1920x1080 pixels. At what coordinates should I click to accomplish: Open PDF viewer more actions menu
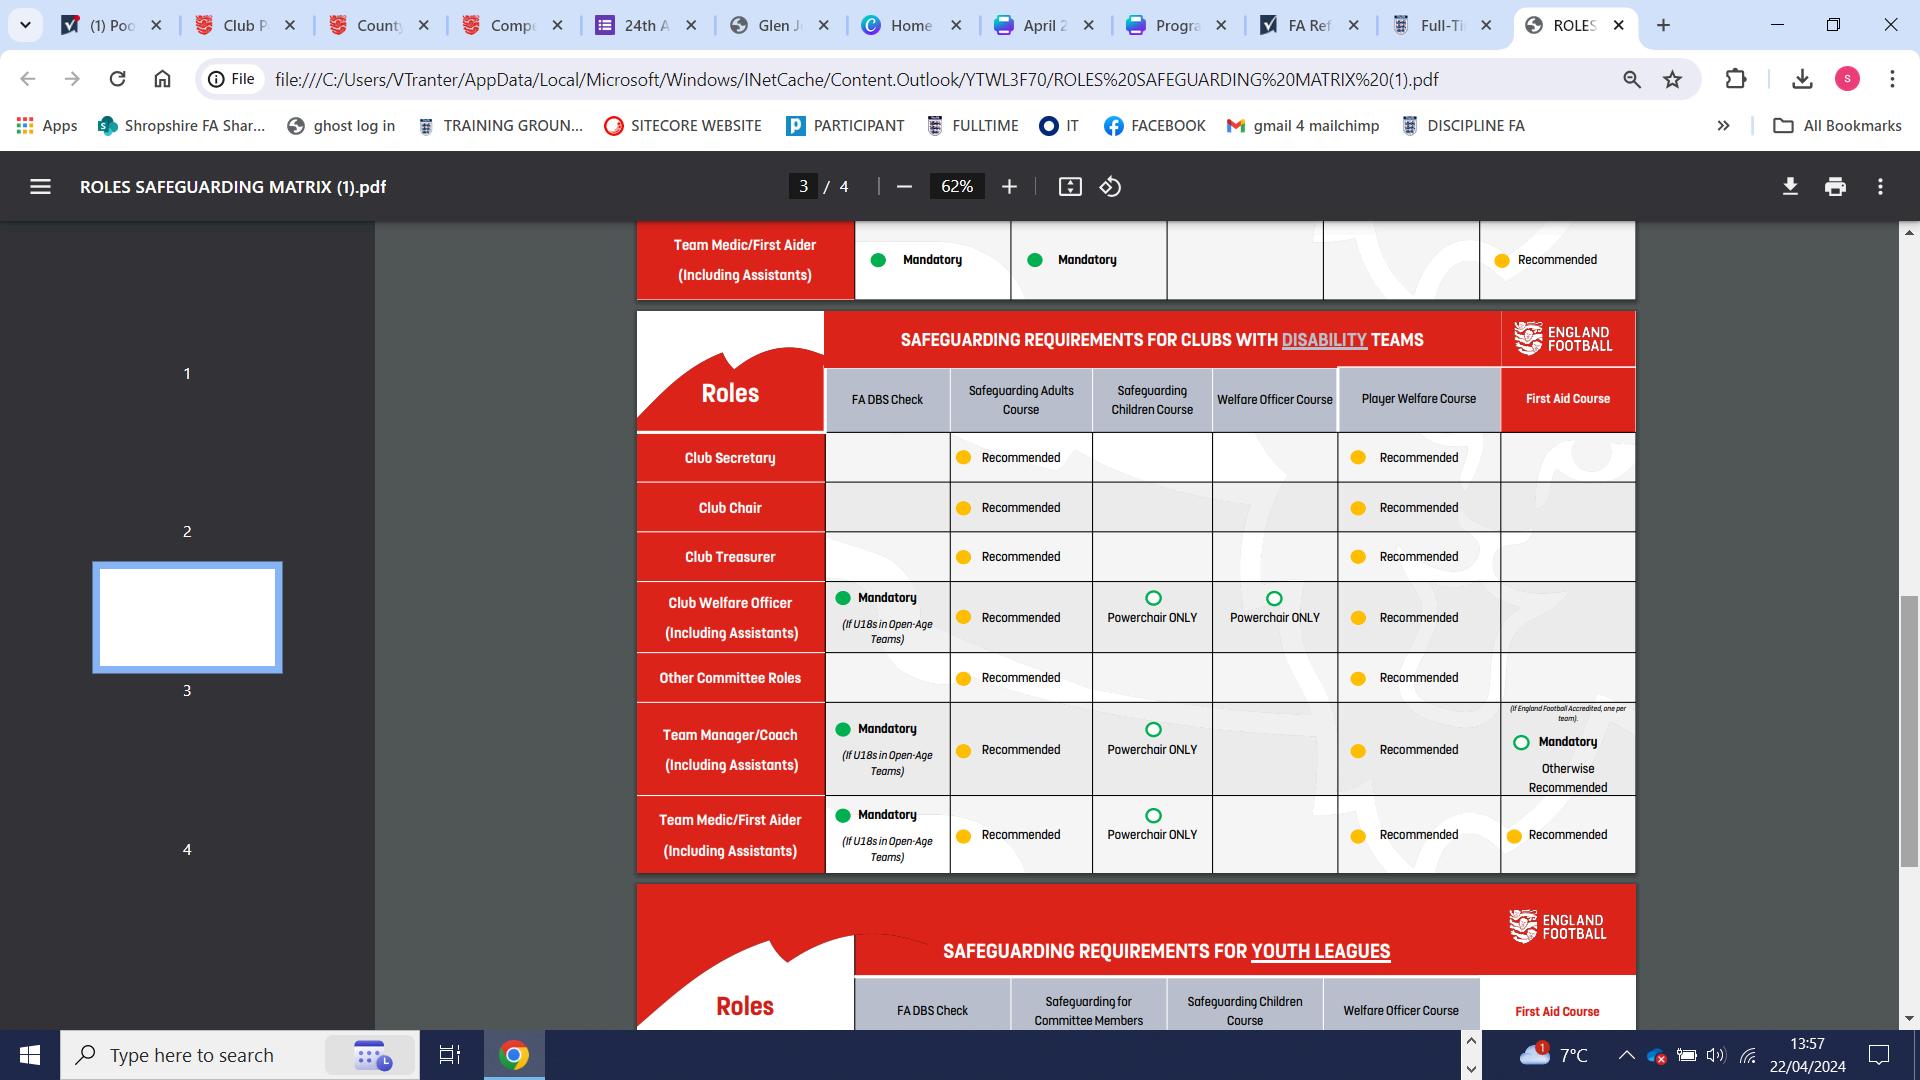pyautogui.click(x=1880, y=187)
